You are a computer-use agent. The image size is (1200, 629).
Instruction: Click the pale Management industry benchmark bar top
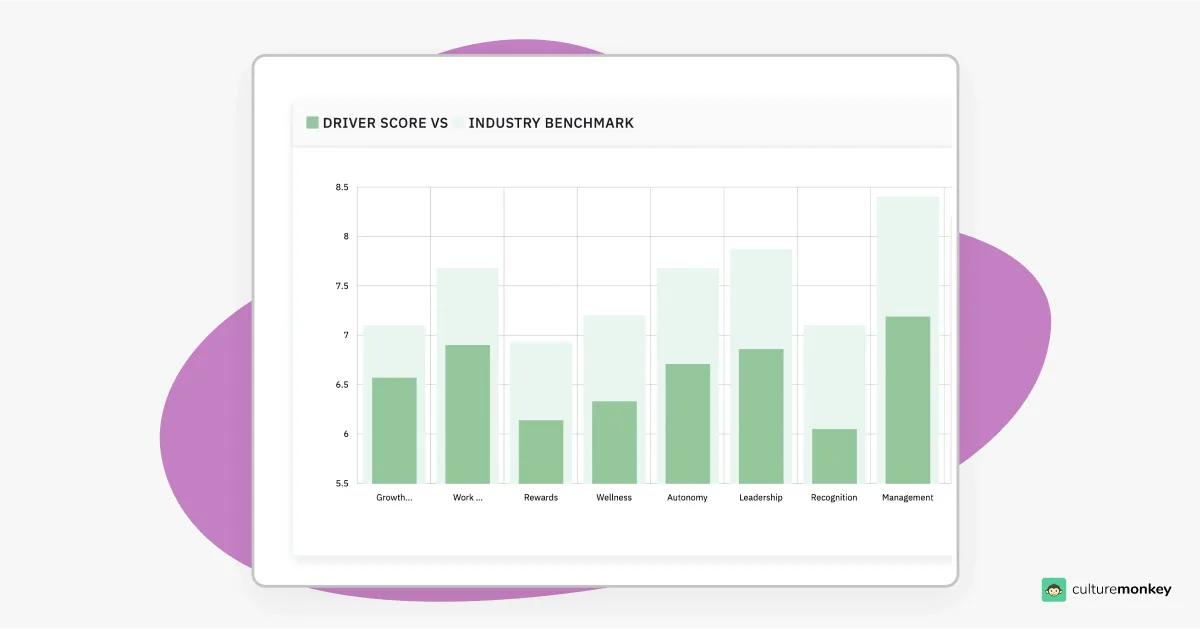(907, 256)
